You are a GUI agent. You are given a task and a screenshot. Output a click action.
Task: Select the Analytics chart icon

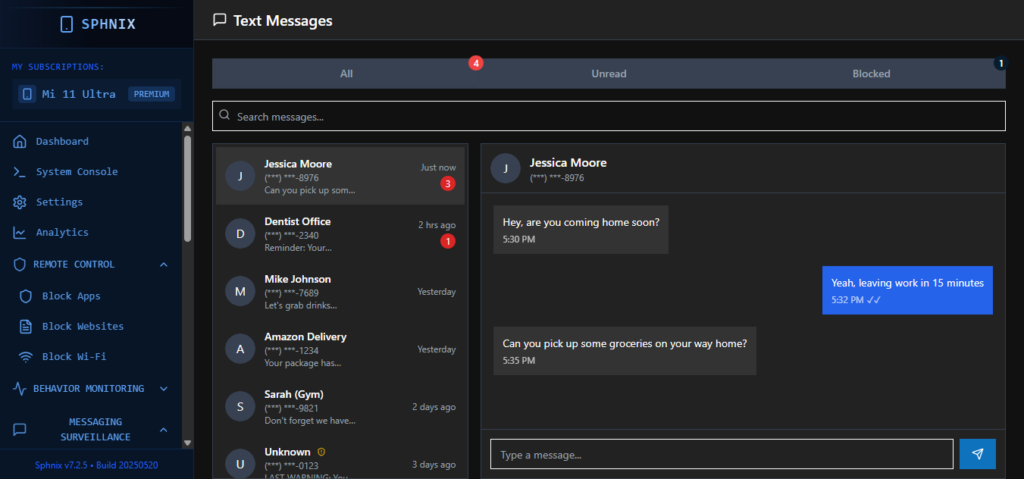[19, 233]
